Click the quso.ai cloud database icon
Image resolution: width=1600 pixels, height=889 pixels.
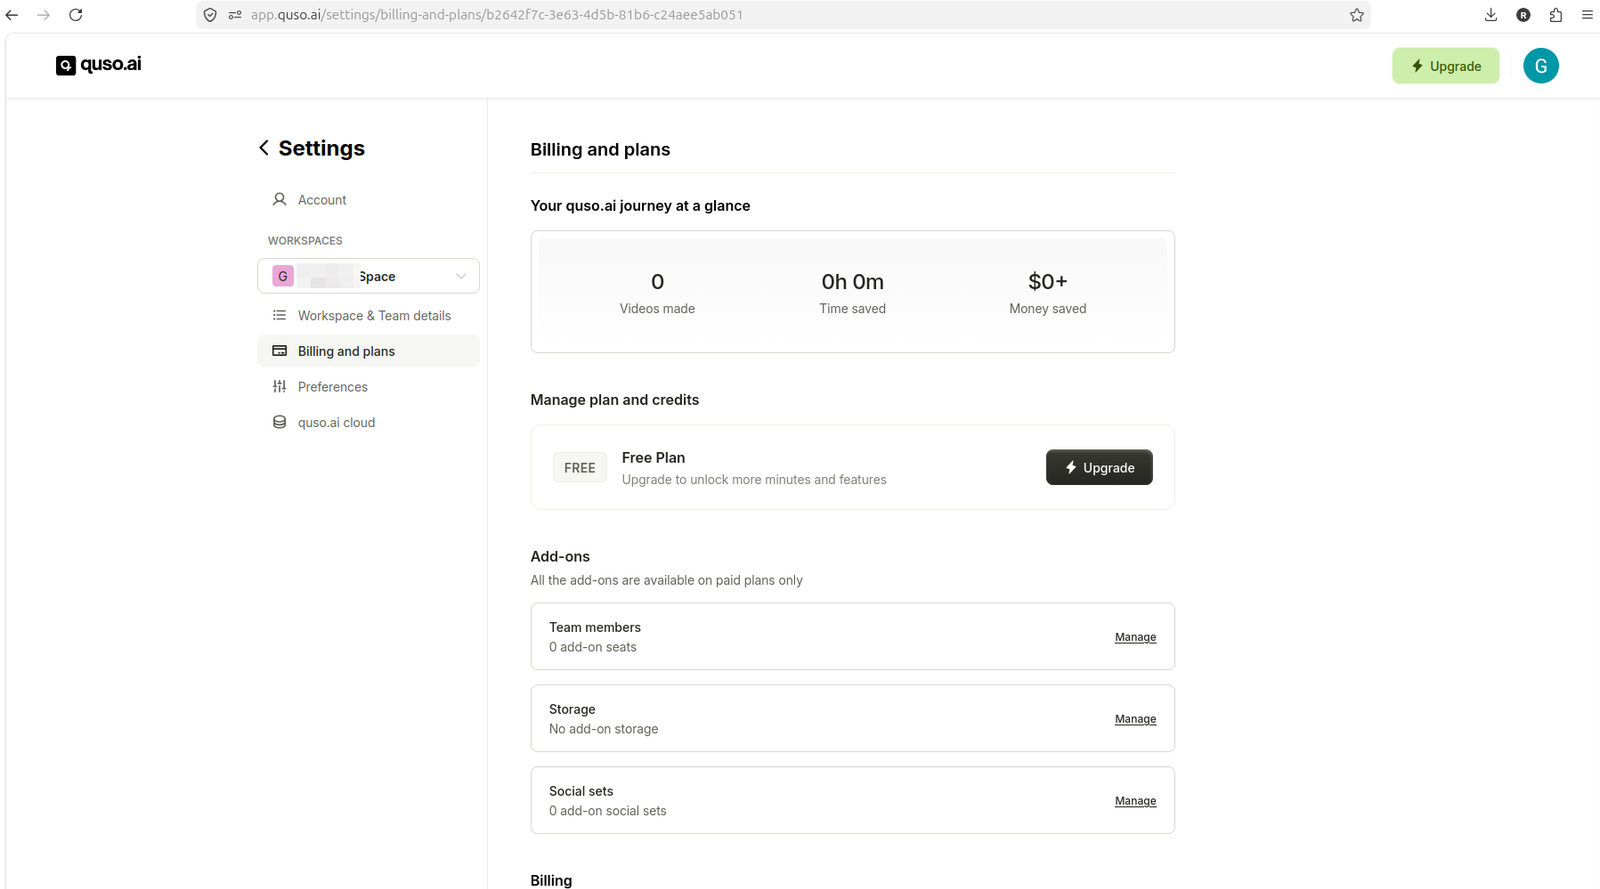click(280, 422)
